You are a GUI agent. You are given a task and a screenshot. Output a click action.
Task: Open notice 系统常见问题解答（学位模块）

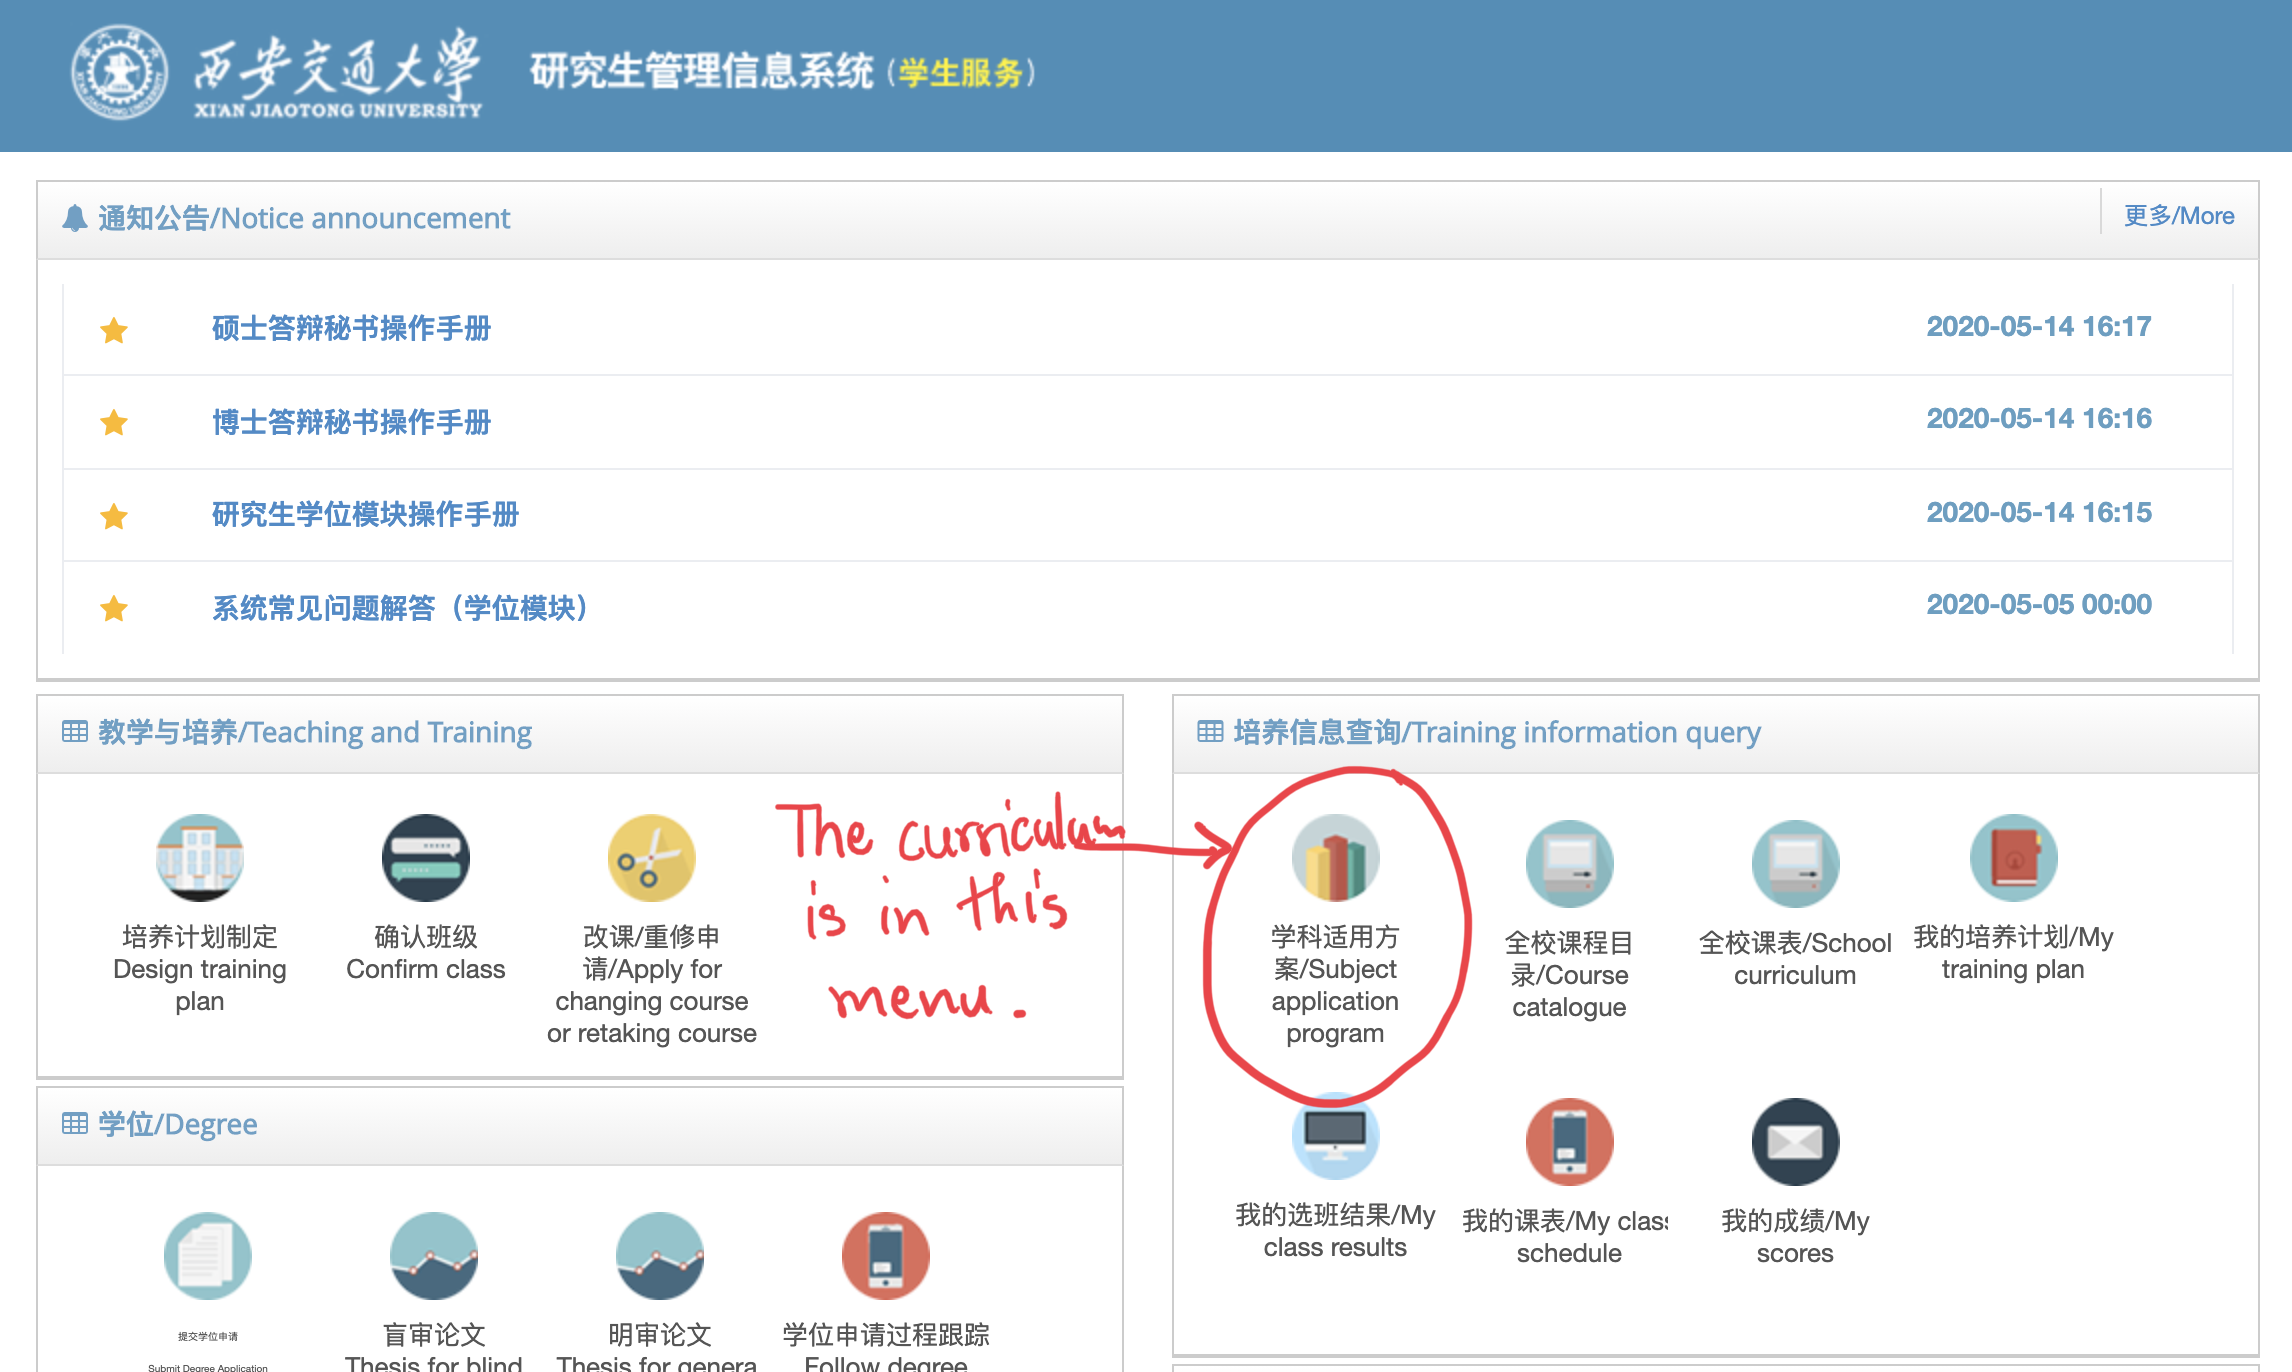(x=399, y=607)
